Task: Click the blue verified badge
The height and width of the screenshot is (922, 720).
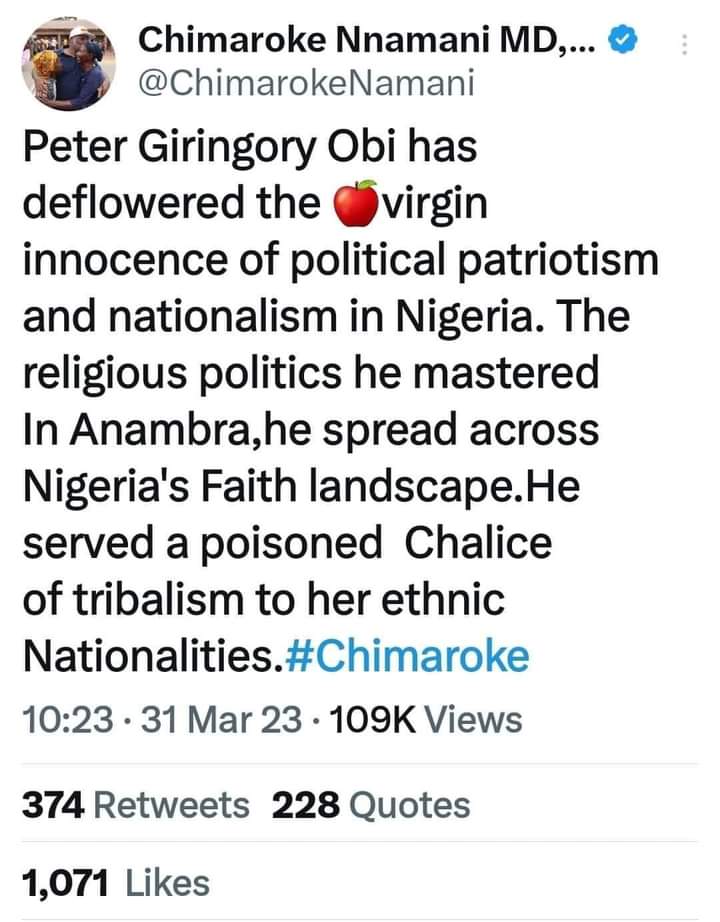Action: pos(621,42)
